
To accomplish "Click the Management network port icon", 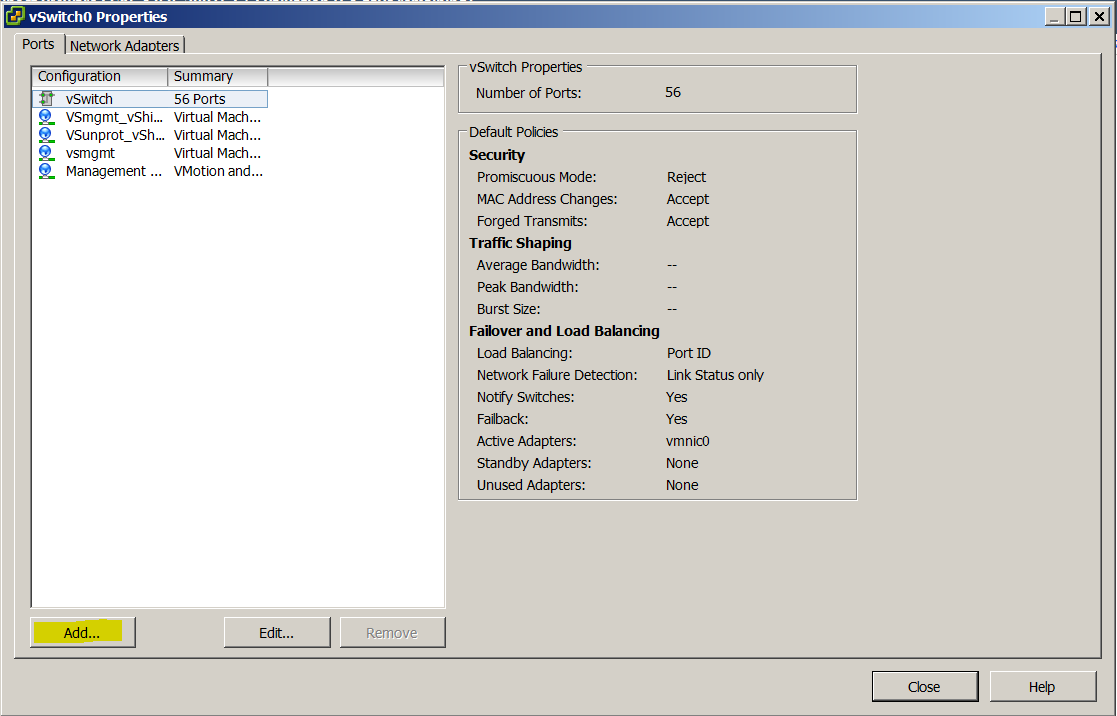I will (x=46, y=171).
